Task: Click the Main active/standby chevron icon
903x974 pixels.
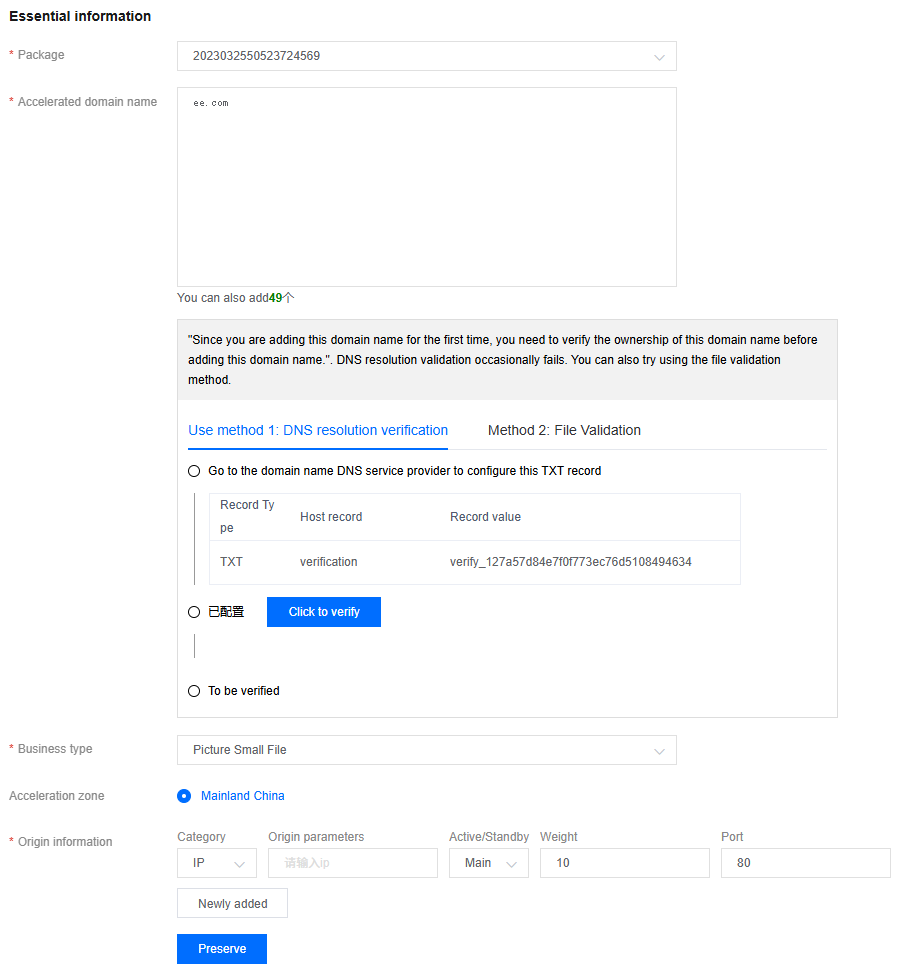Action: [x=511, y=864]
